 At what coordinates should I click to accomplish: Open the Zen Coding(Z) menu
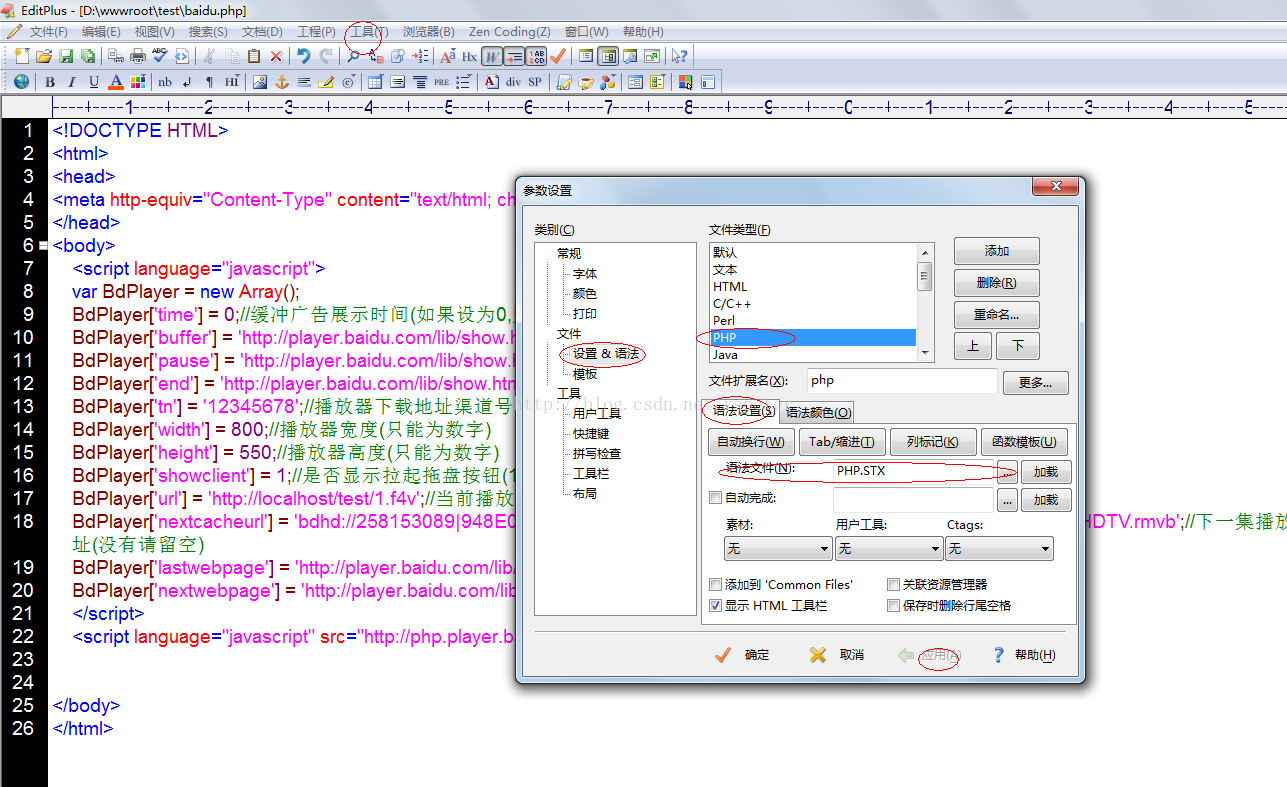coord(510,32)
